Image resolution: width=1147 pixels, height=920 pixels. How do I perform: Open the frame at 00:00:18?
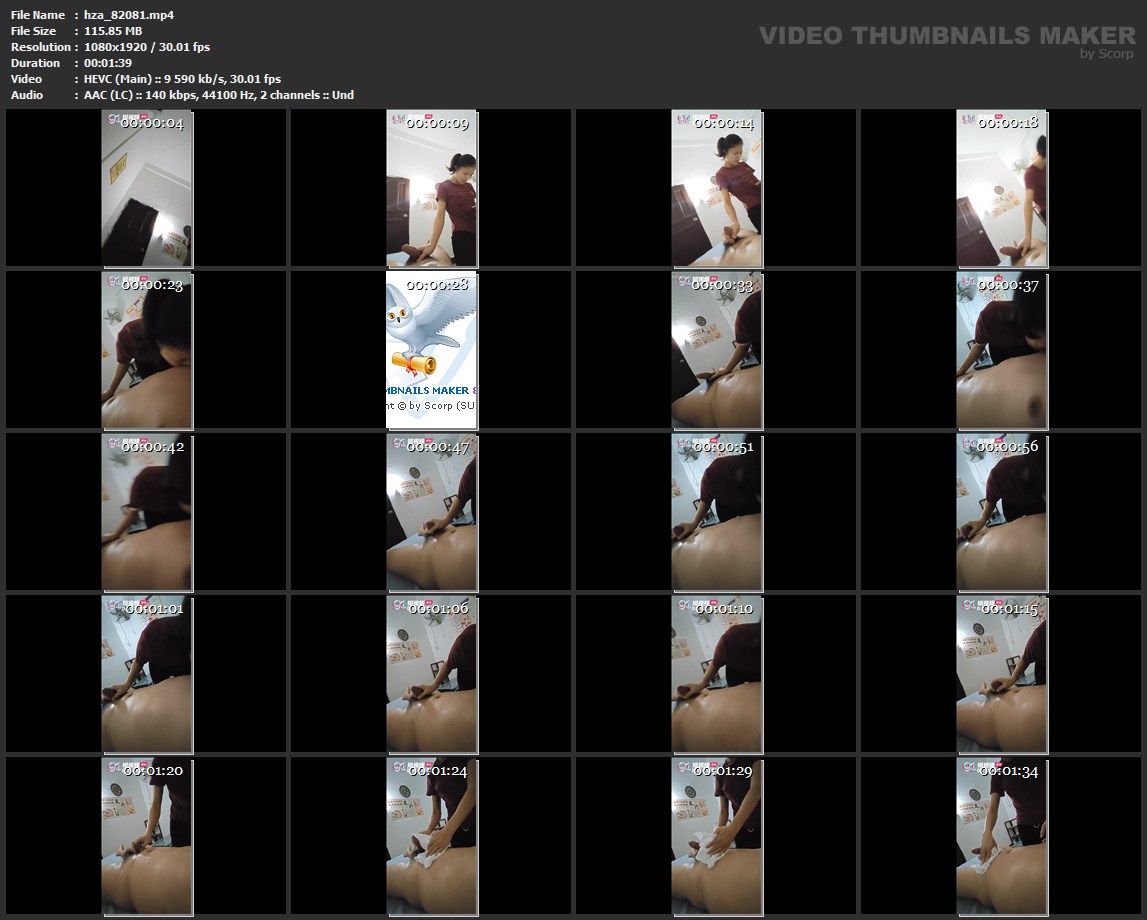pos(1001,188)
